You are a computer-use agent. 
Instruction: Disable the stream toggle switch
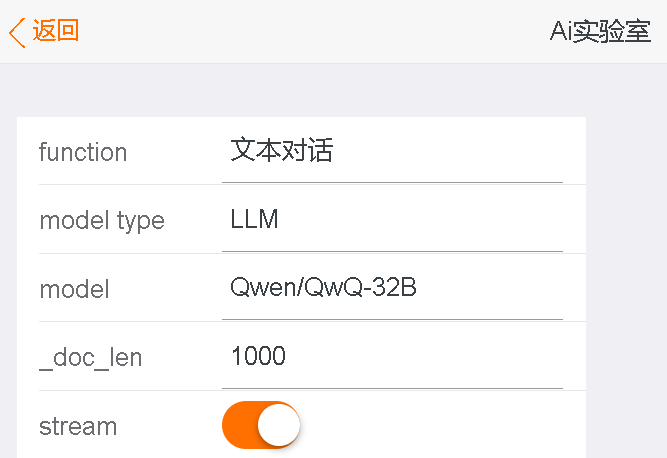pos(261,426)
